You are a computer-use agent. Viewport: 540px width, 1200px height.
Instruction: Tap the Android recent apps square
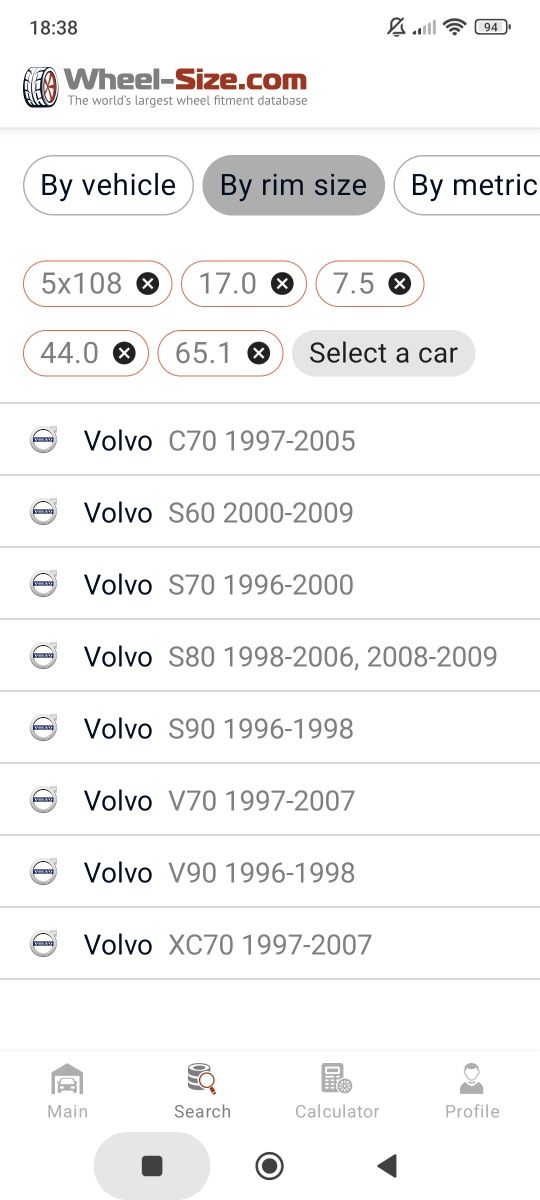152,1165
